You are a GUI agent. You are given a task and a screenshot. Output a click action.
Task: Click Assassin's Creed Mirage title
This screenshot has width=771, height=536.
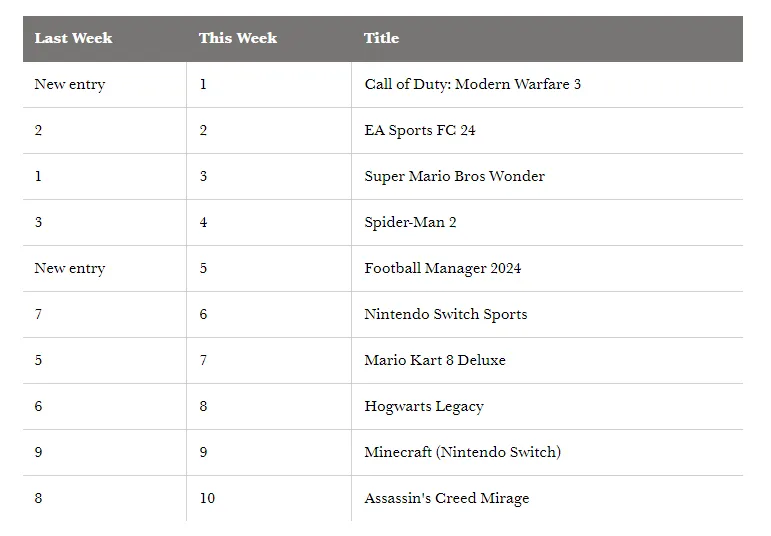pos(447,498)
